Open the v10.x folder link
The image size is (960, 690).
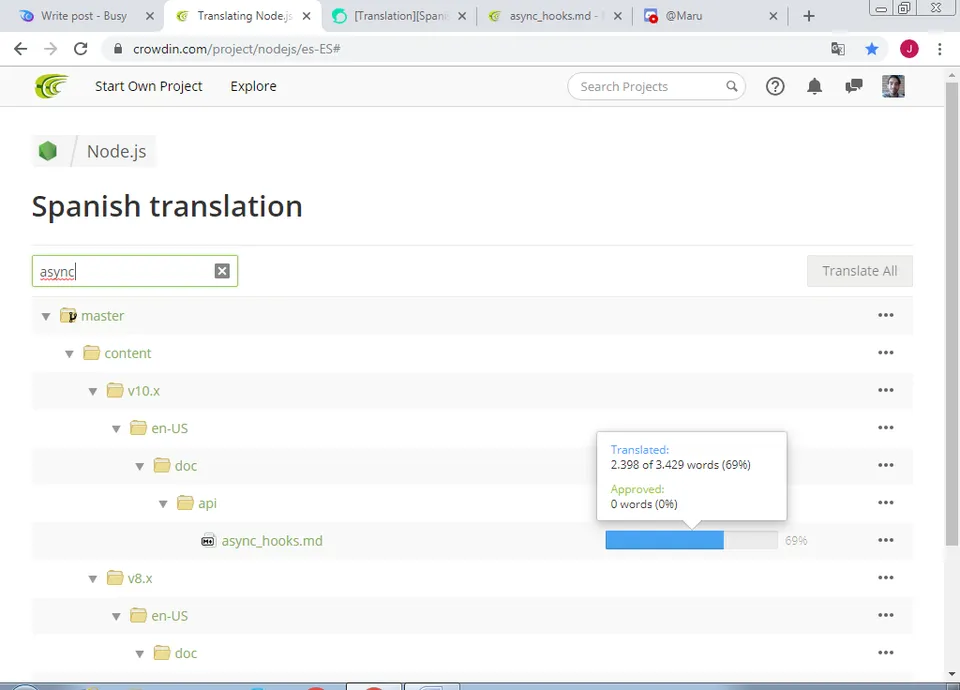[143, 391]
